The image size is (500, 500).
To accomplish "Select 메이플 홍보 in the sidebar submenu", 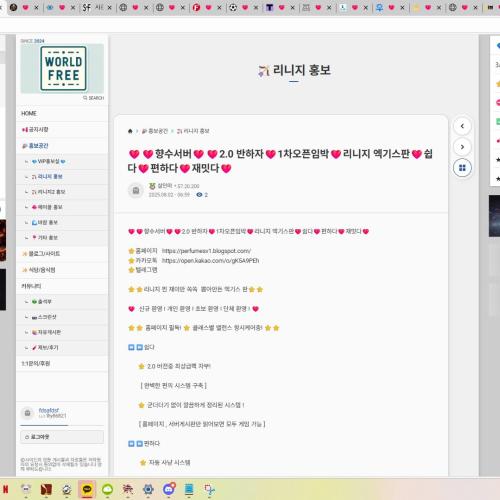I will (x=47, y=207).
